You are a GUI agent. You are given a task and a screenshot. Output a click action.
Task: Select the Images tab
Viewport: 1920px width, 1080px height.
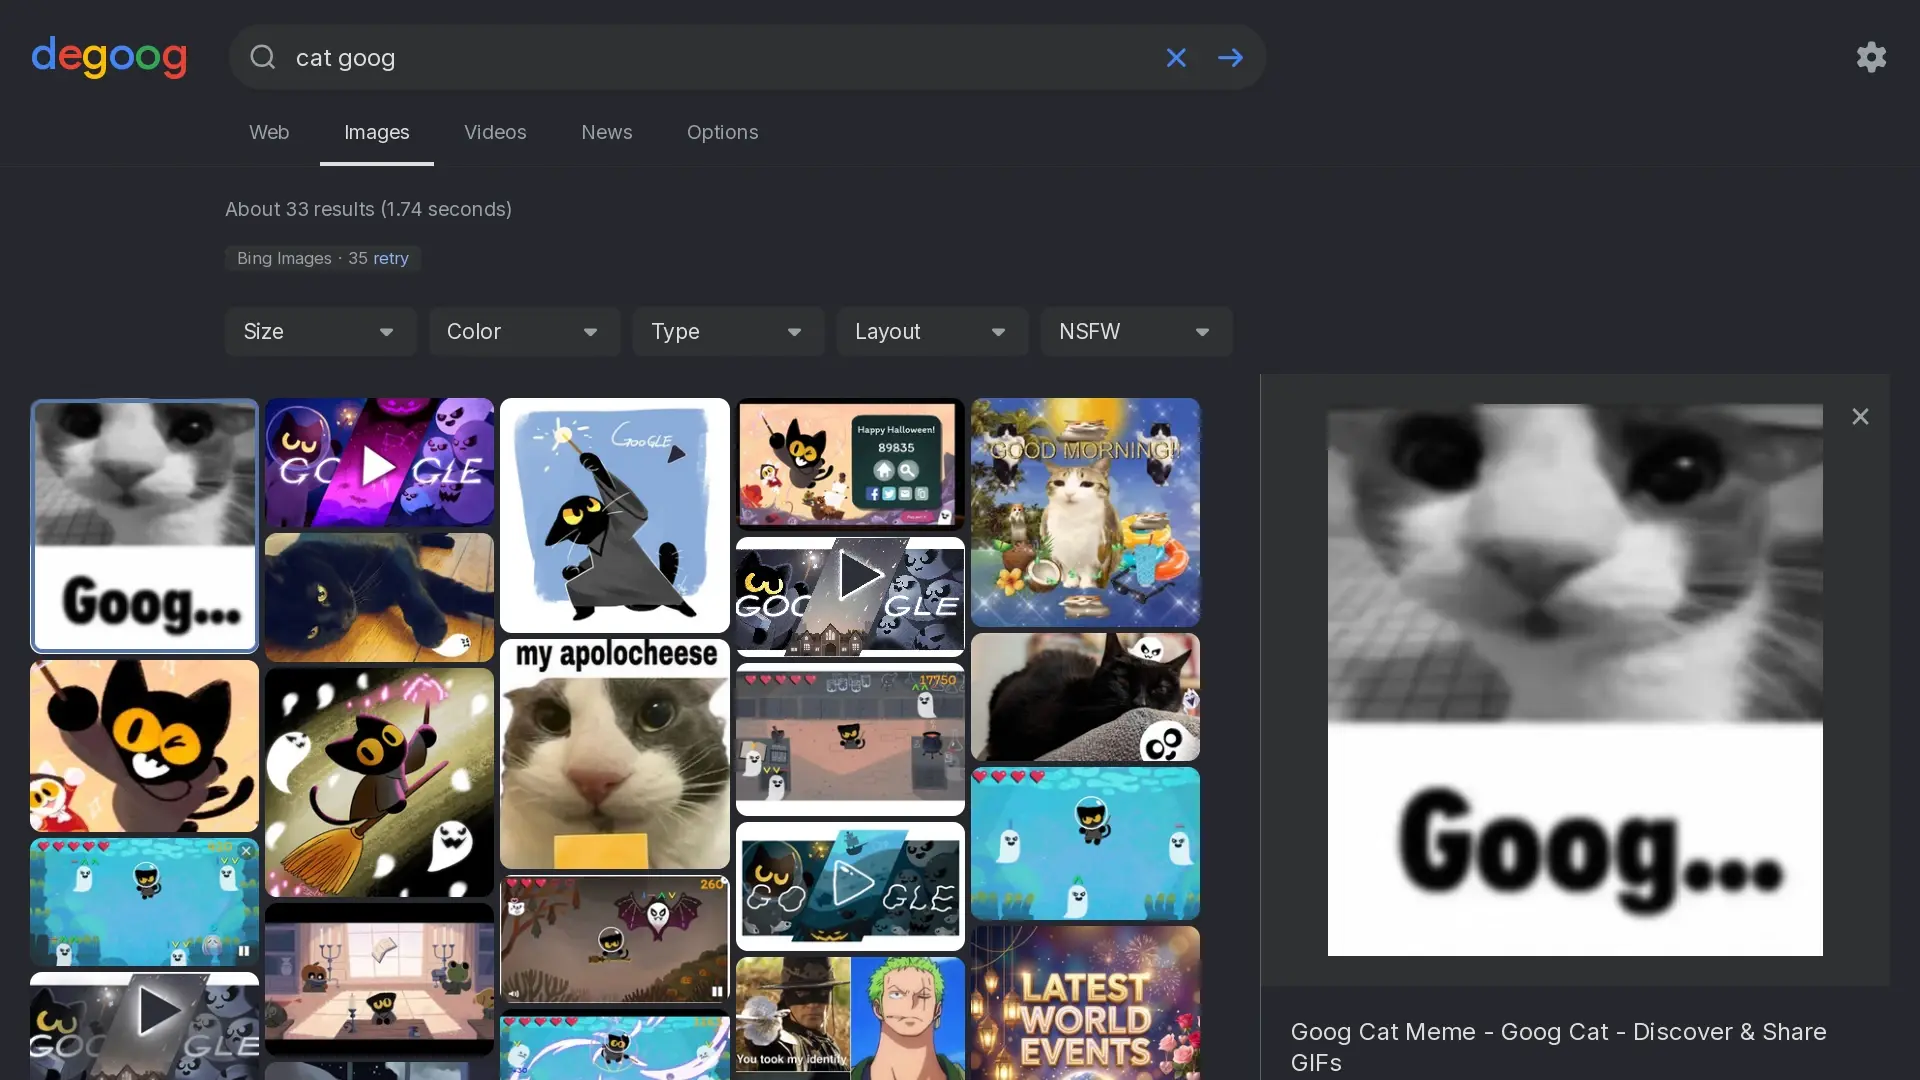[377, 132]
